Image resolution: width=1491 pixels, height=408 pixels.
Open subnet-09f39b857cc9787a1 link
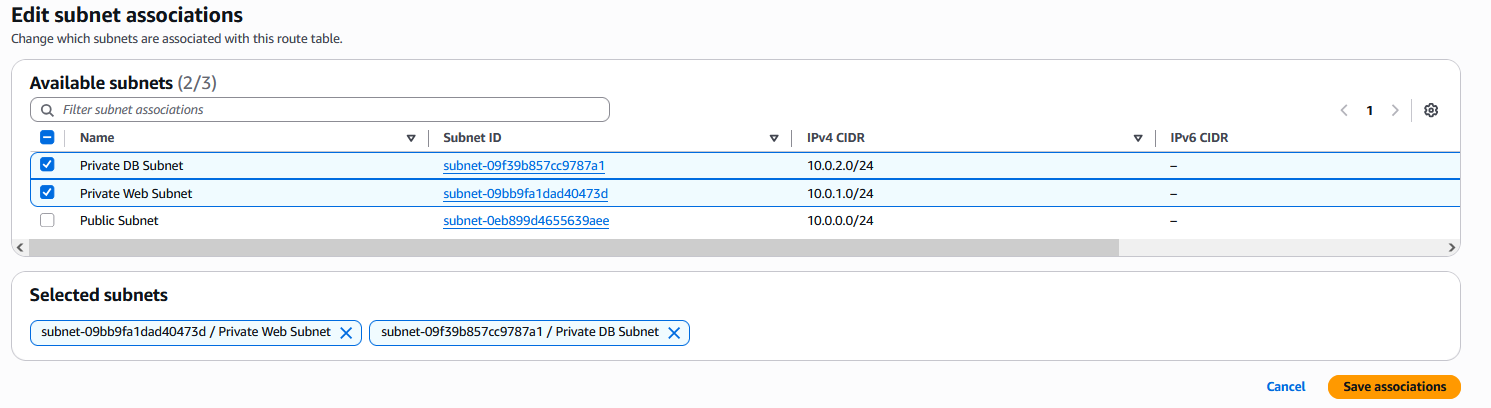tap(525, 166)
